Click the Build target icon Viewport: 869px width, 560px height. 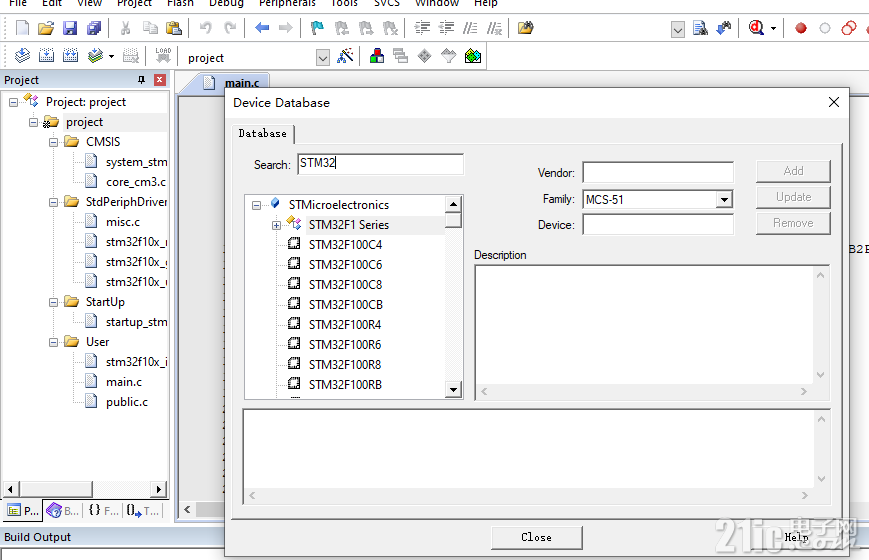click(47, 55)
